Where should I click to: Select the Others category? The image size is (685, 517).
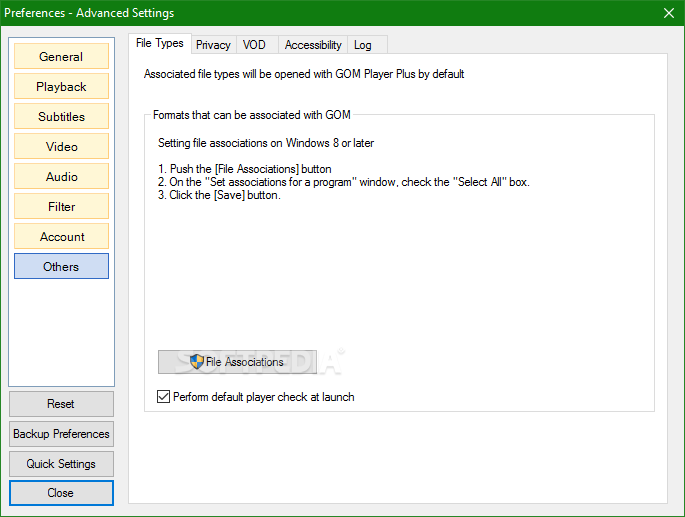[x=61, y=266]
